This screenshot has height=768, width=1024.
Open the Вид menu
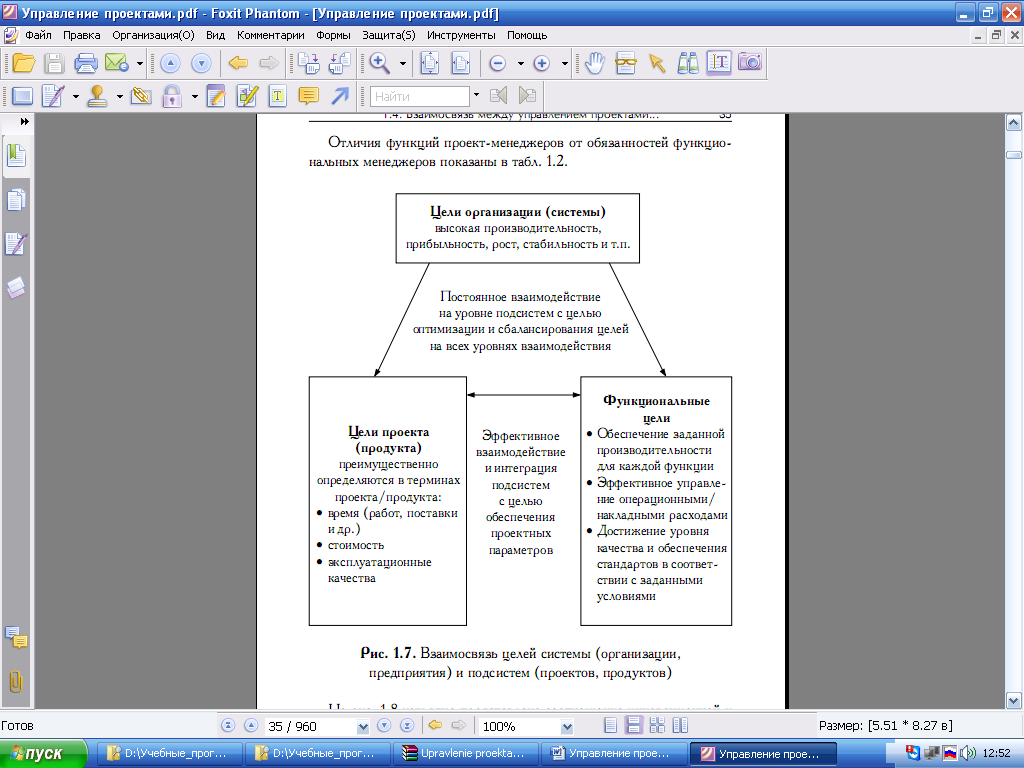pos(216,35)
